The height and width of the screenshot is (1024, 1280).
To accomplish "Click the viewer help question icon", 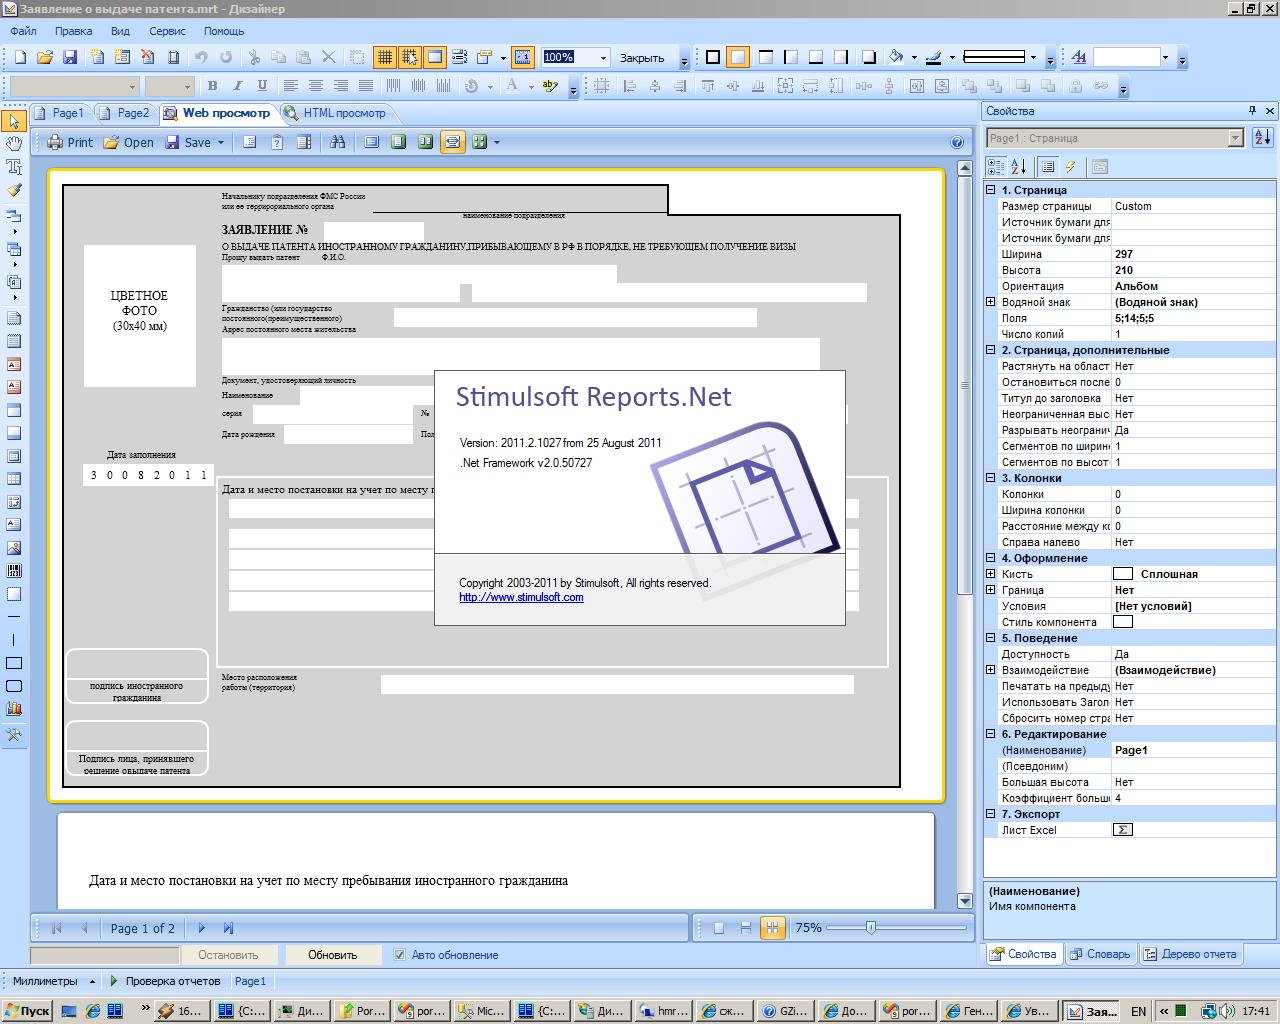I will pos(957,142).
